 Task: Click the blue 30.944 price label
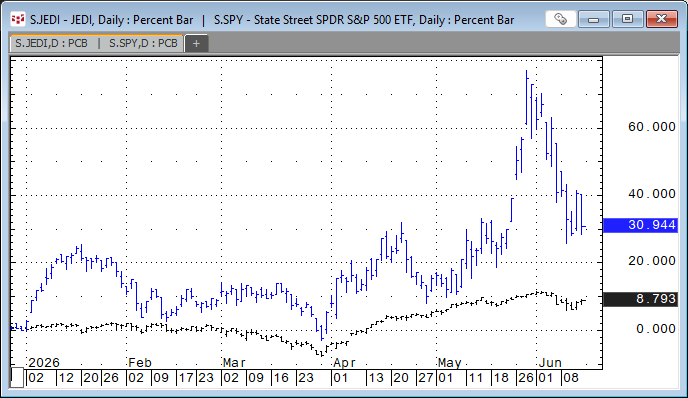coord(641,225)
